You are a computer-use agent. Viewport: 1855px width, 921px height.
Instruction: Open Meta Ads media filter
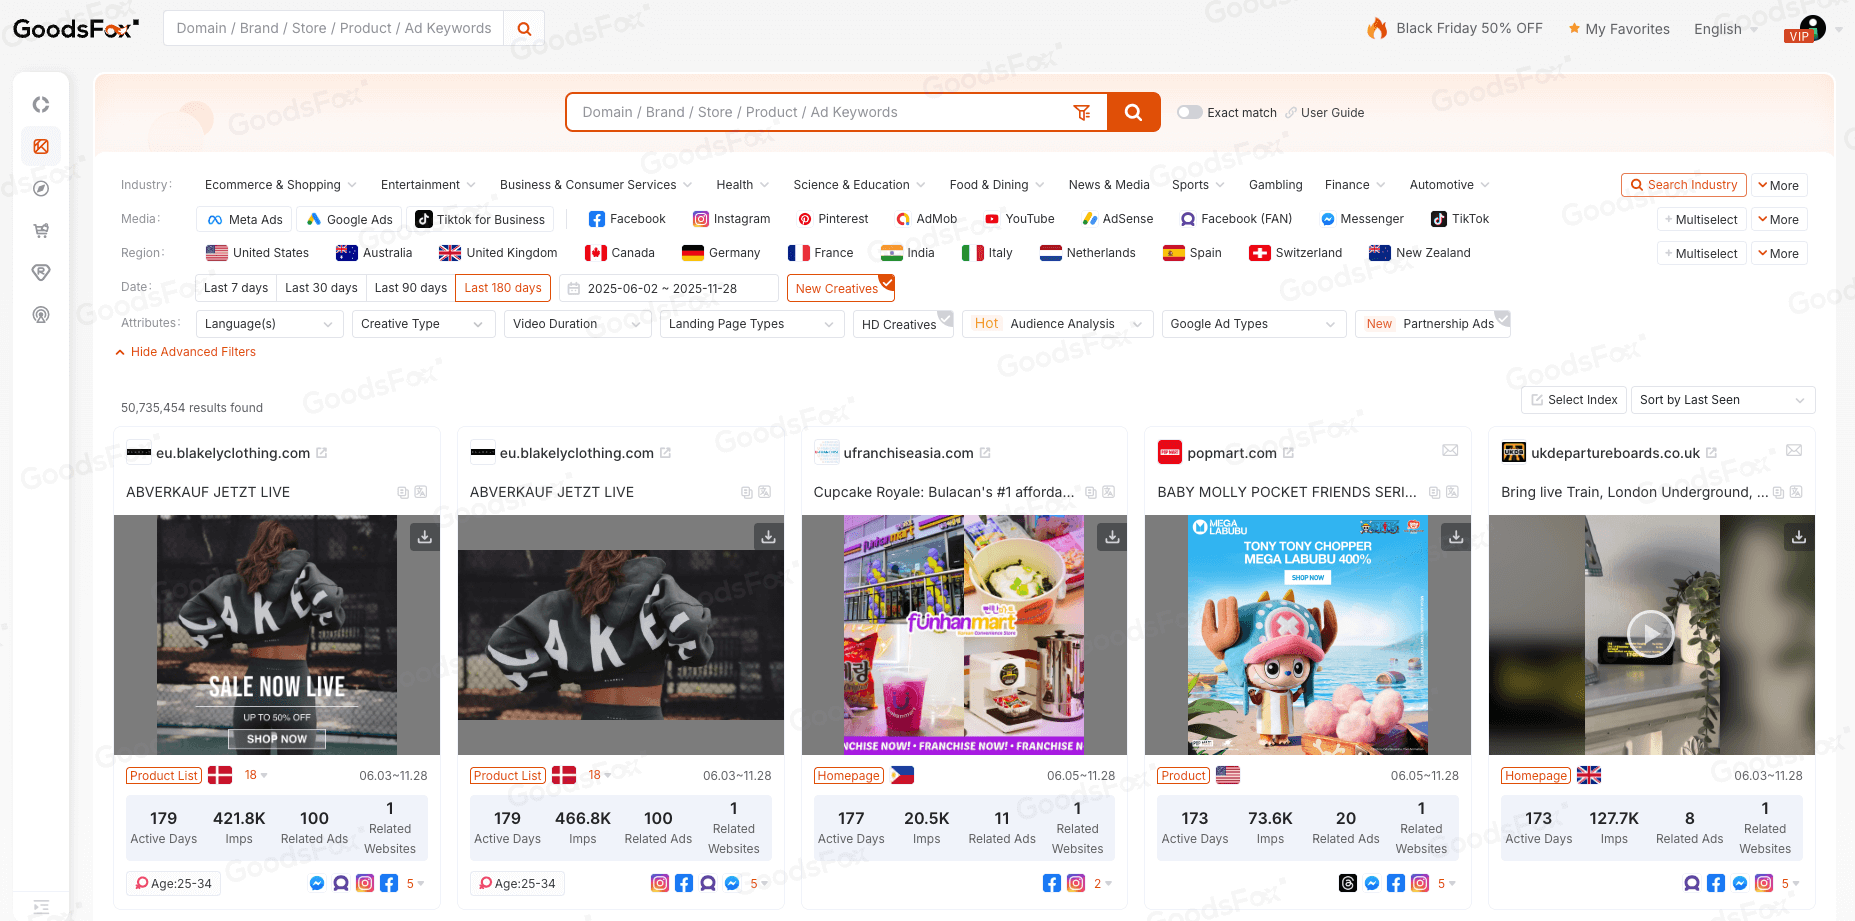[243, 218]
